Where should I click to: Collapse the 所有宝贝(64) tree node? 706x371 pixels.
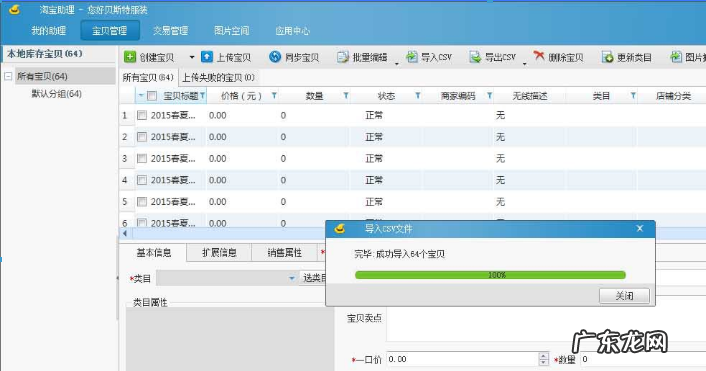click(8, 76)
